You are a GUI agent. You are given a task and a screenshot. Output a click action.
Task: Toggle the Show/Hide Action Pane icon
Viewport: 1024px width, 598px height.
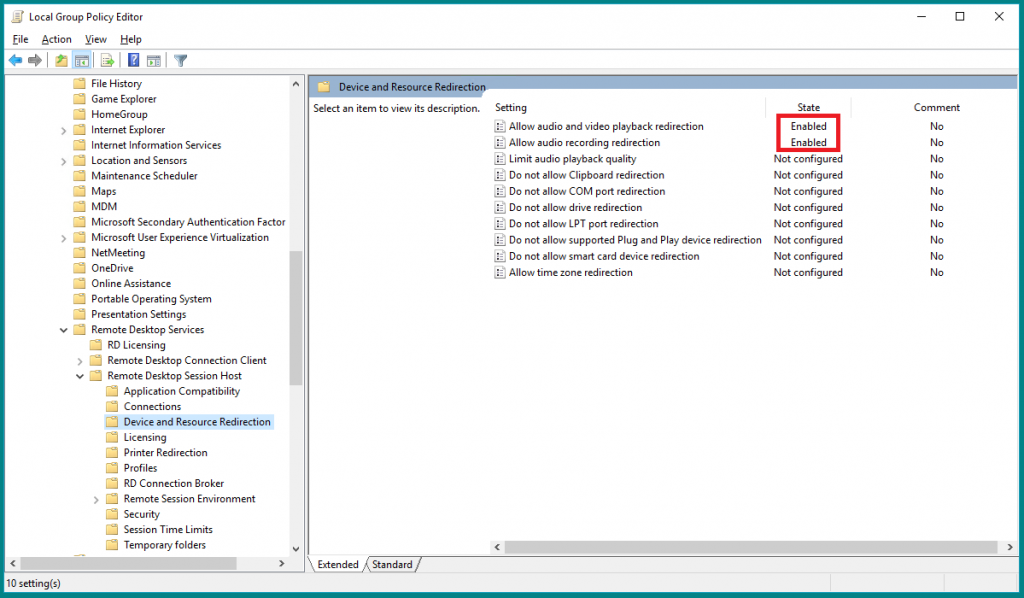(154, 61)
